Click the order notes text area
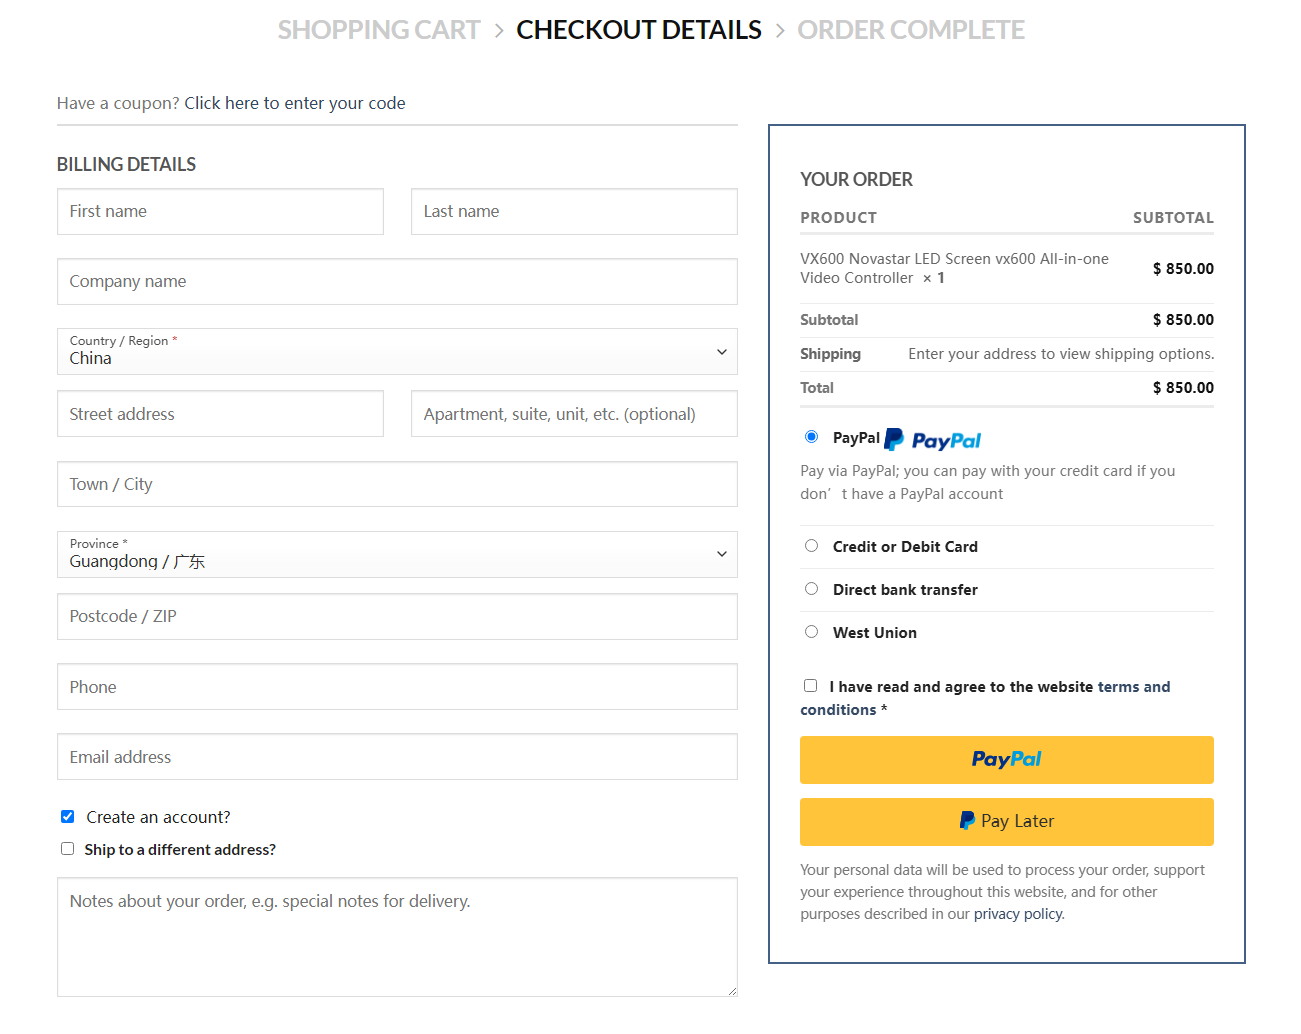Screen dimensions: 1301x1034 click(397, 937)
